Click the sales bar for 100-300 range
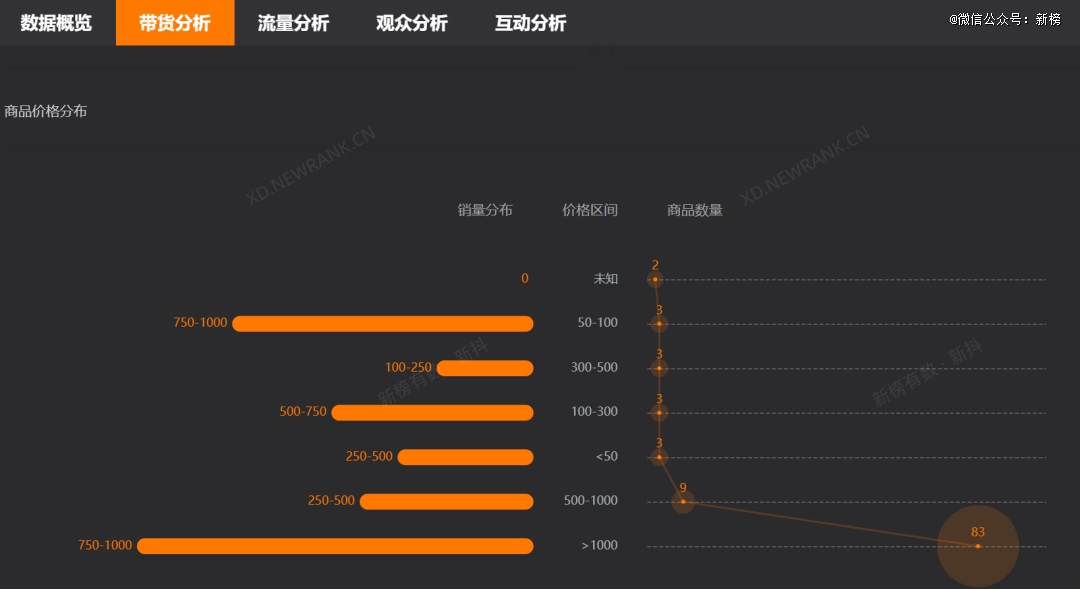Image resolution: width=1080 pixels, height=589 pixels. coord(433,413)
